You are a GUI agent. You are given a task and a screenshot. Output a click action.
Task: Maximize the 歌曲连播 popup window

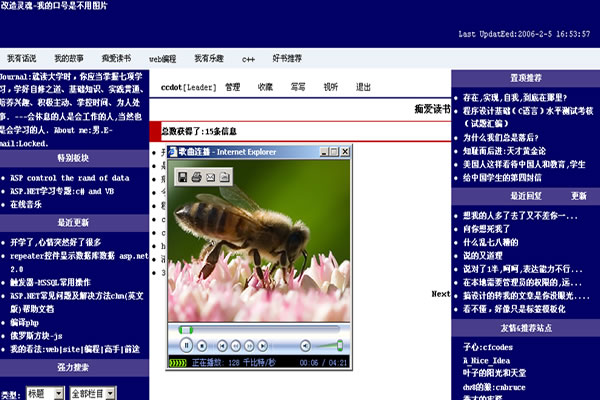pyautogui.click(x=334, y=152)
